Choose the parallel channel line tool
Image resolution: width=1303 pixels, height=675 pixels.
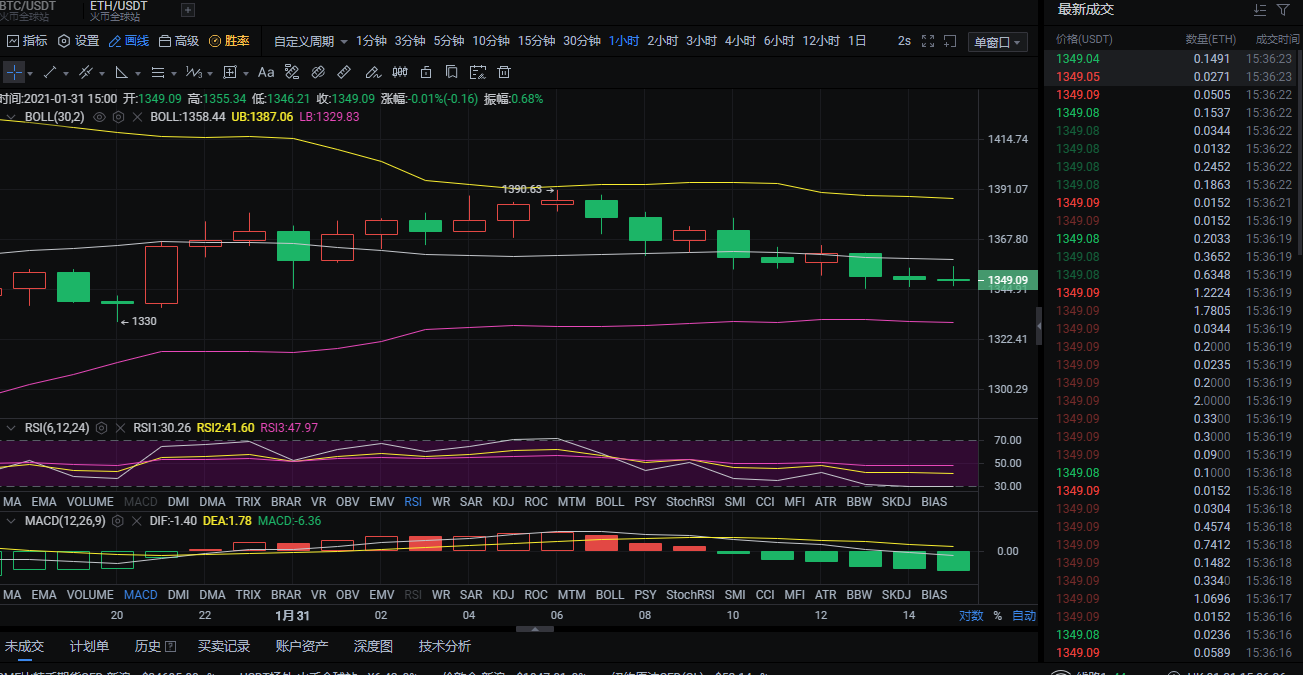click(86, 72)
